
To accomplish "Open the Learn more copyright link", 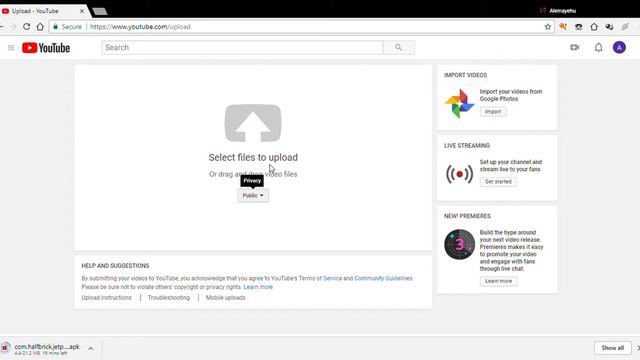I will [258, 287].
